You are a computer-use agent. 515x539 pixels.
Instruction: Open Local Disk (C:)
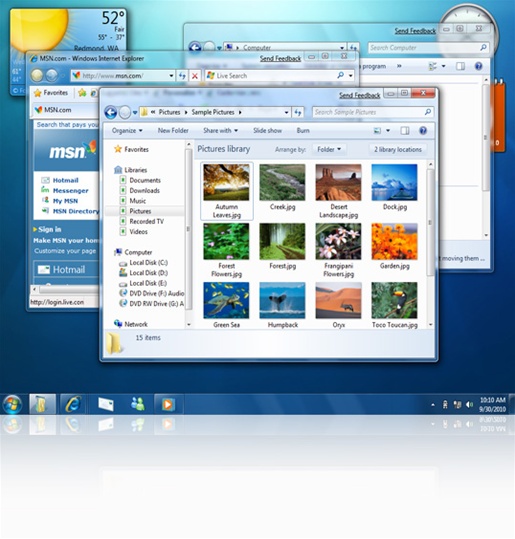(x=148, y=263)
